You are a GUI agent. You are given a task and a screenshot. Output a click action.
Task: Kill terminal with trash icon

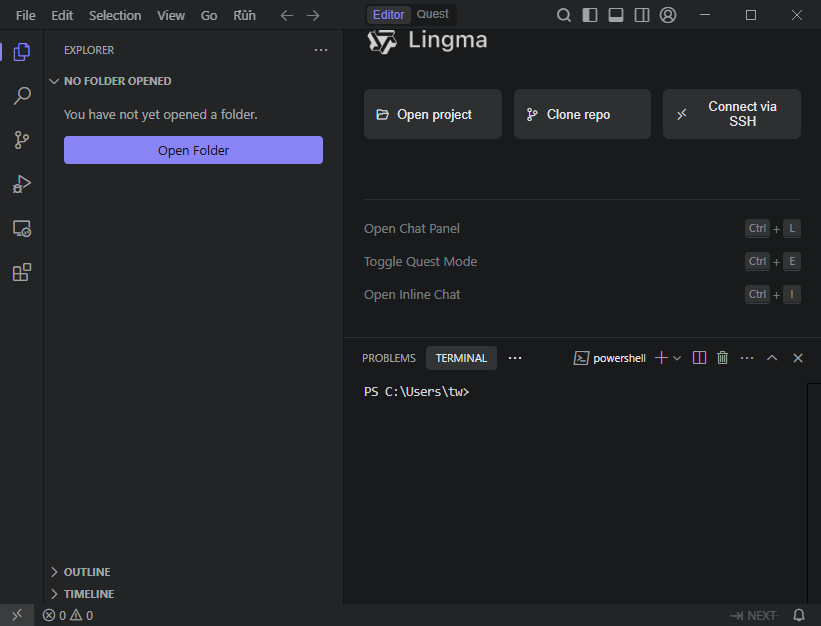(723, 358)
